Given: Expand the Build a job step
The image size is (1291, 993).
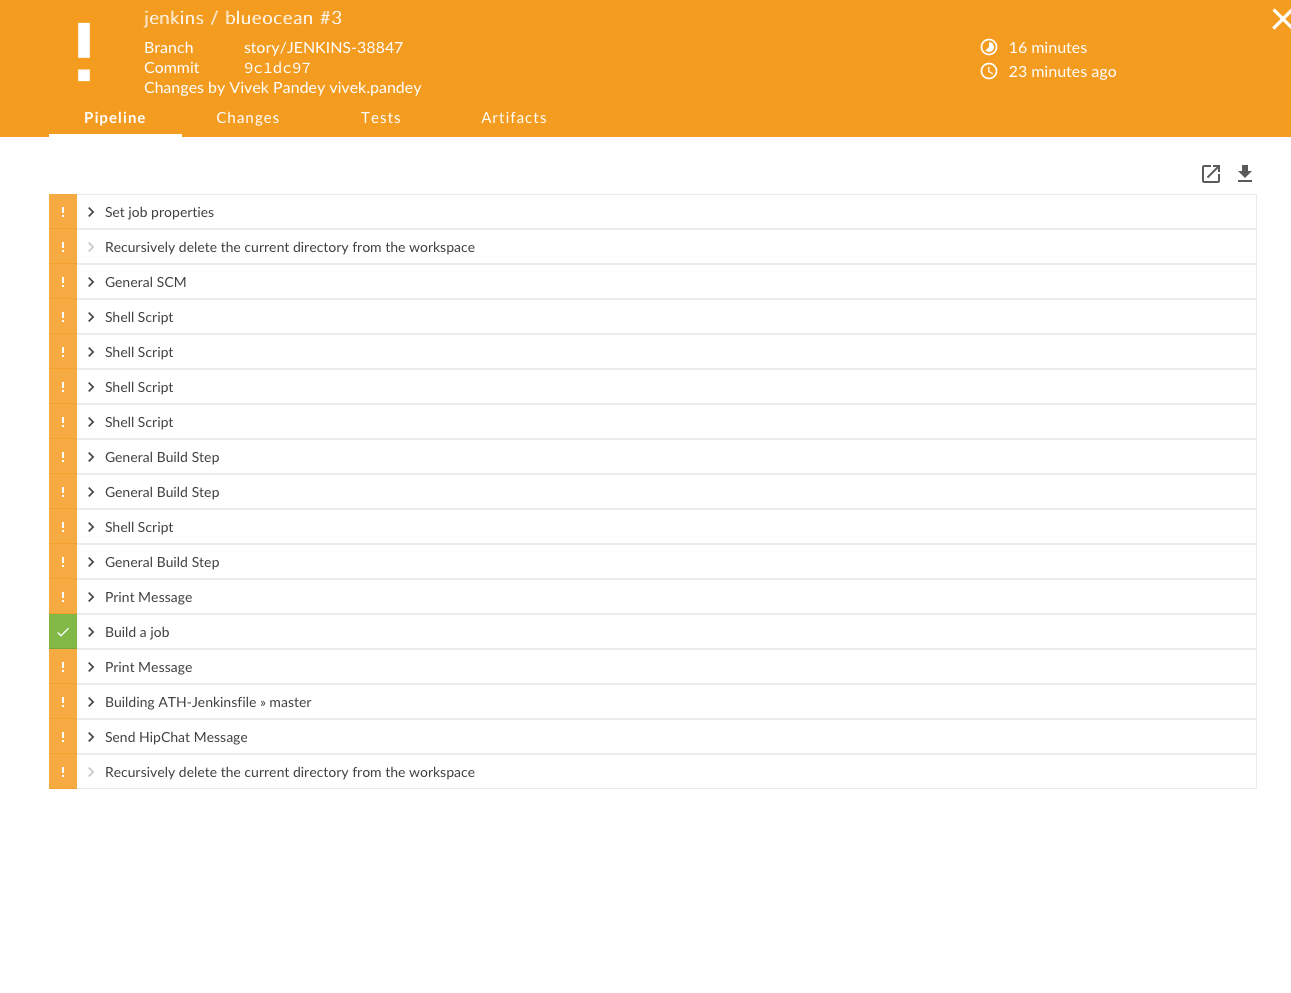Looking at the screenshot, I should [x=91, y=632].
